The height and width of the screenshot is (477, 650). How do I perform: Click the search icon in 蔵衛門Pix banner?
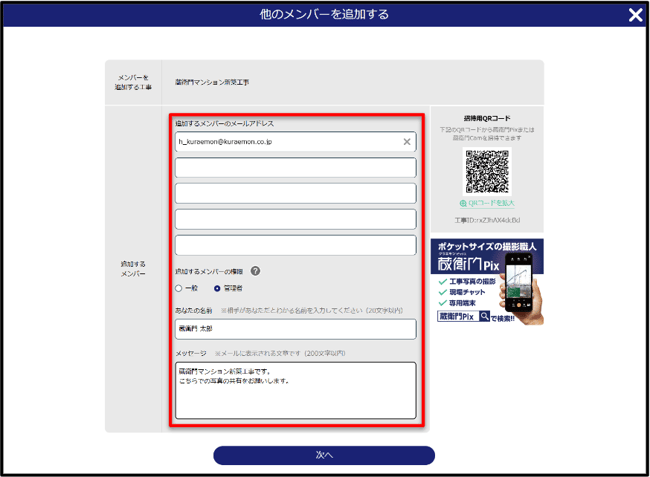tap(484, 316)
